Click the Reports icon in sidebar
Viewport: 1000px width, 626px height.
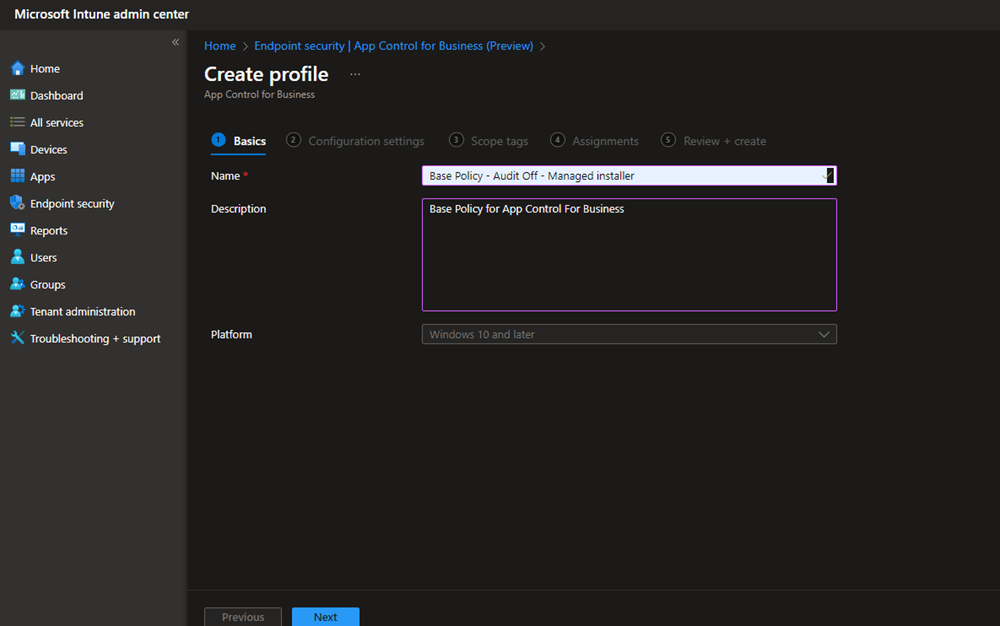[17, 230]
